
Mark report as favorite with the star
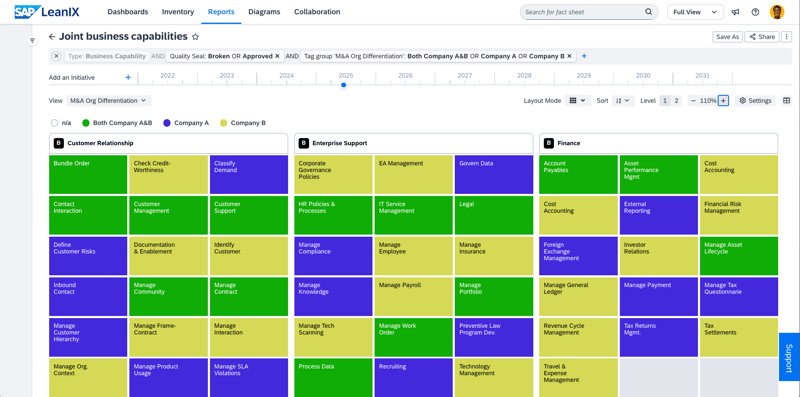pos(195,37)
